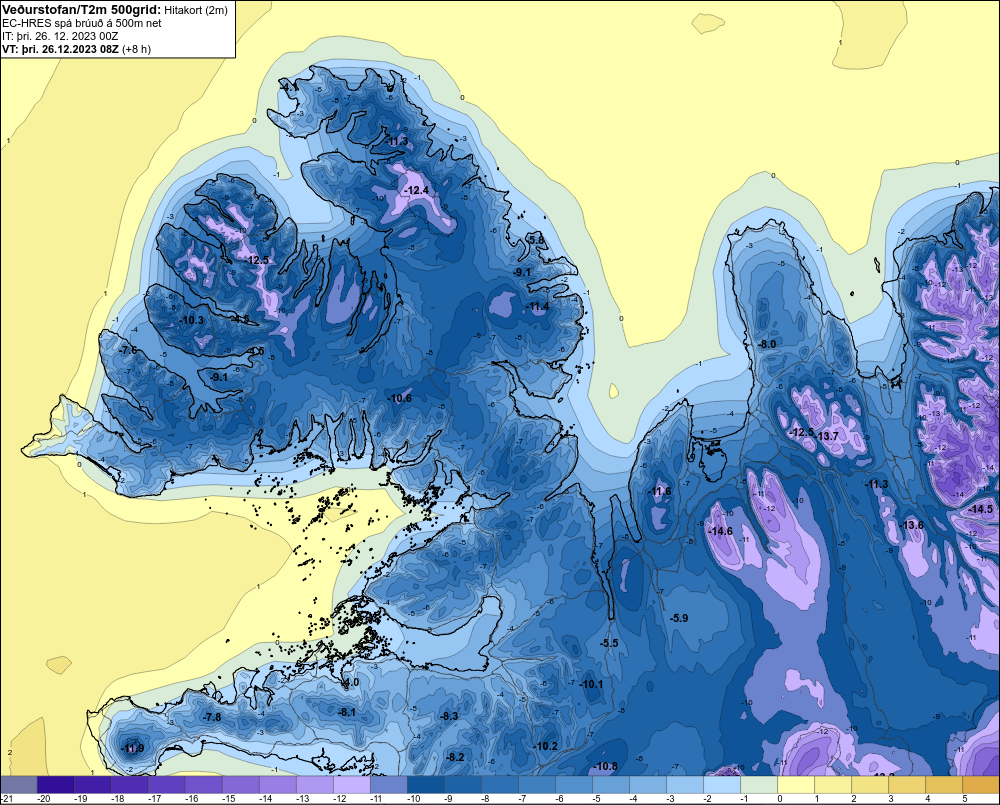Click the -5.8 temperature label near the coast

pyautogui.click(x=536, y=240)
